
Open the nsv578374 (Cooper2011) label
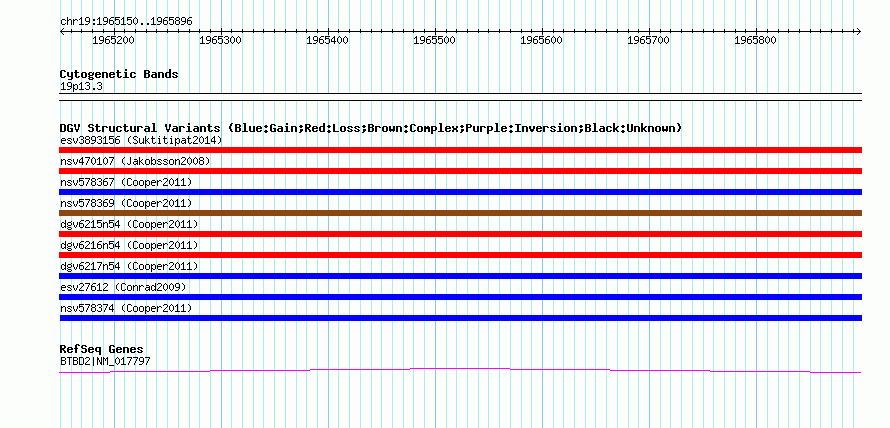[x=126, y=308]
